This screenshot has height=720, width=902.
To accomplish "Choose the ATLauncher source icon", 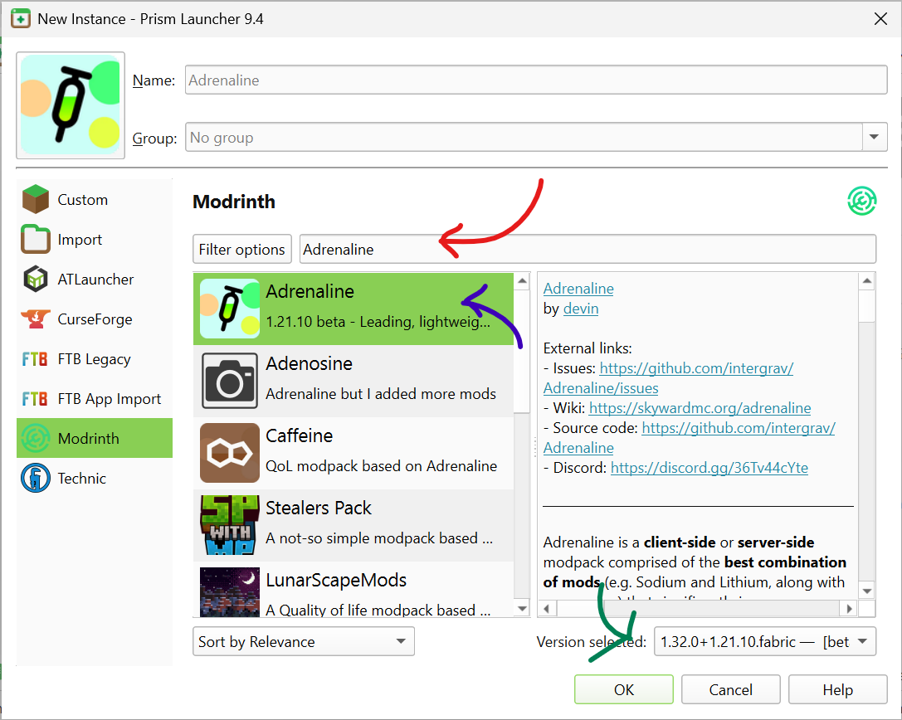I will tap(36, 280).
